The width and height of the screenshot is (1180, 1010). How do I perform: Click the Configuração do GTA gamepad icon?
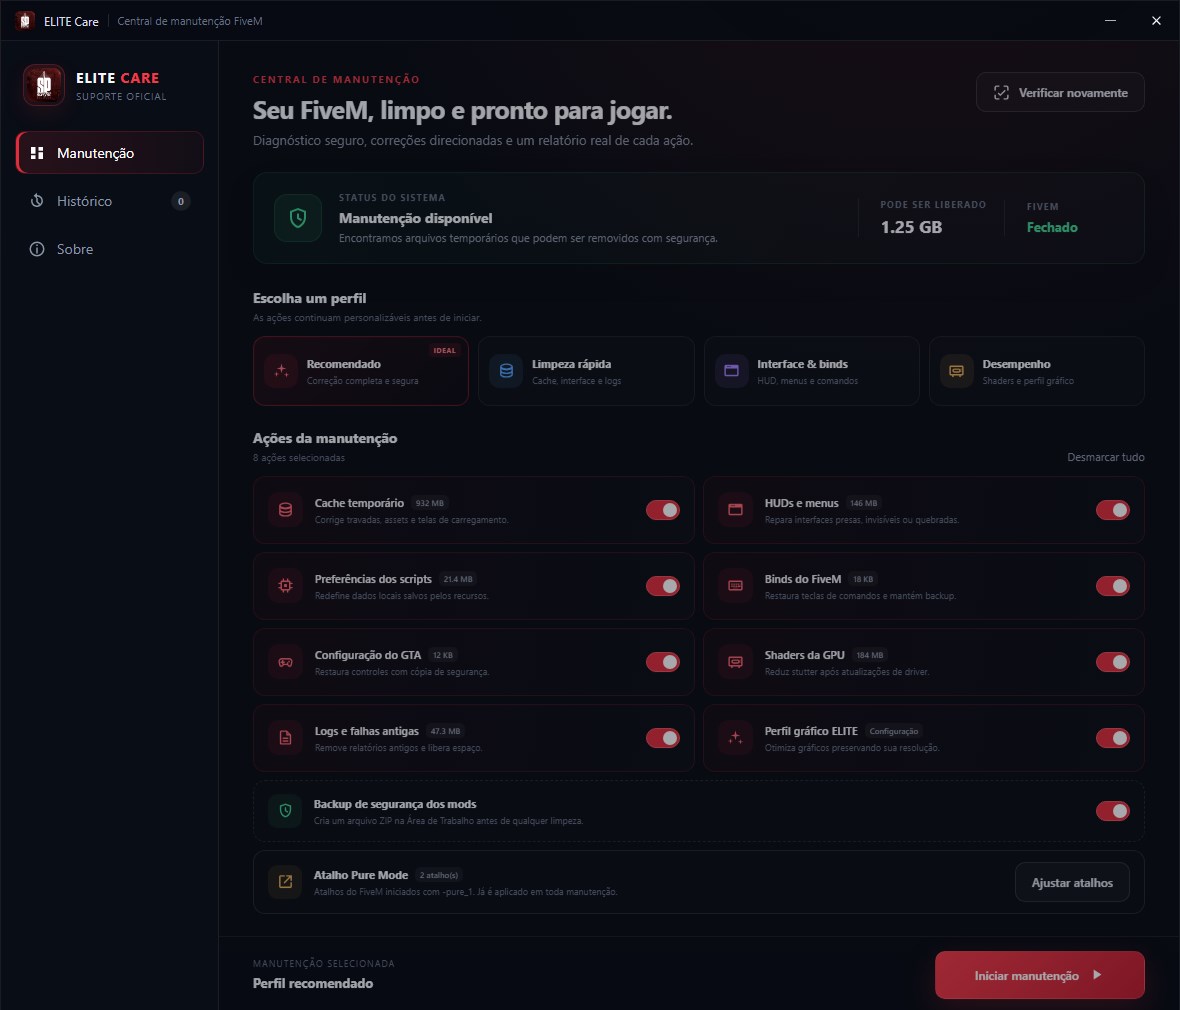coord(285,662)
